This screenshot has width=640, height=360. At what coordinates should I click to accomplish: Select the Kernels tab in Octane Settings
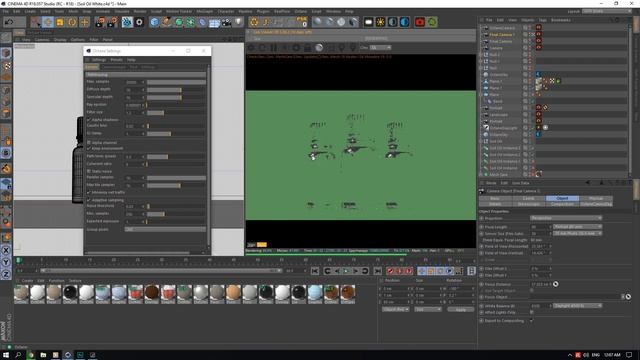pyautogui.click(x=91, y=67)
